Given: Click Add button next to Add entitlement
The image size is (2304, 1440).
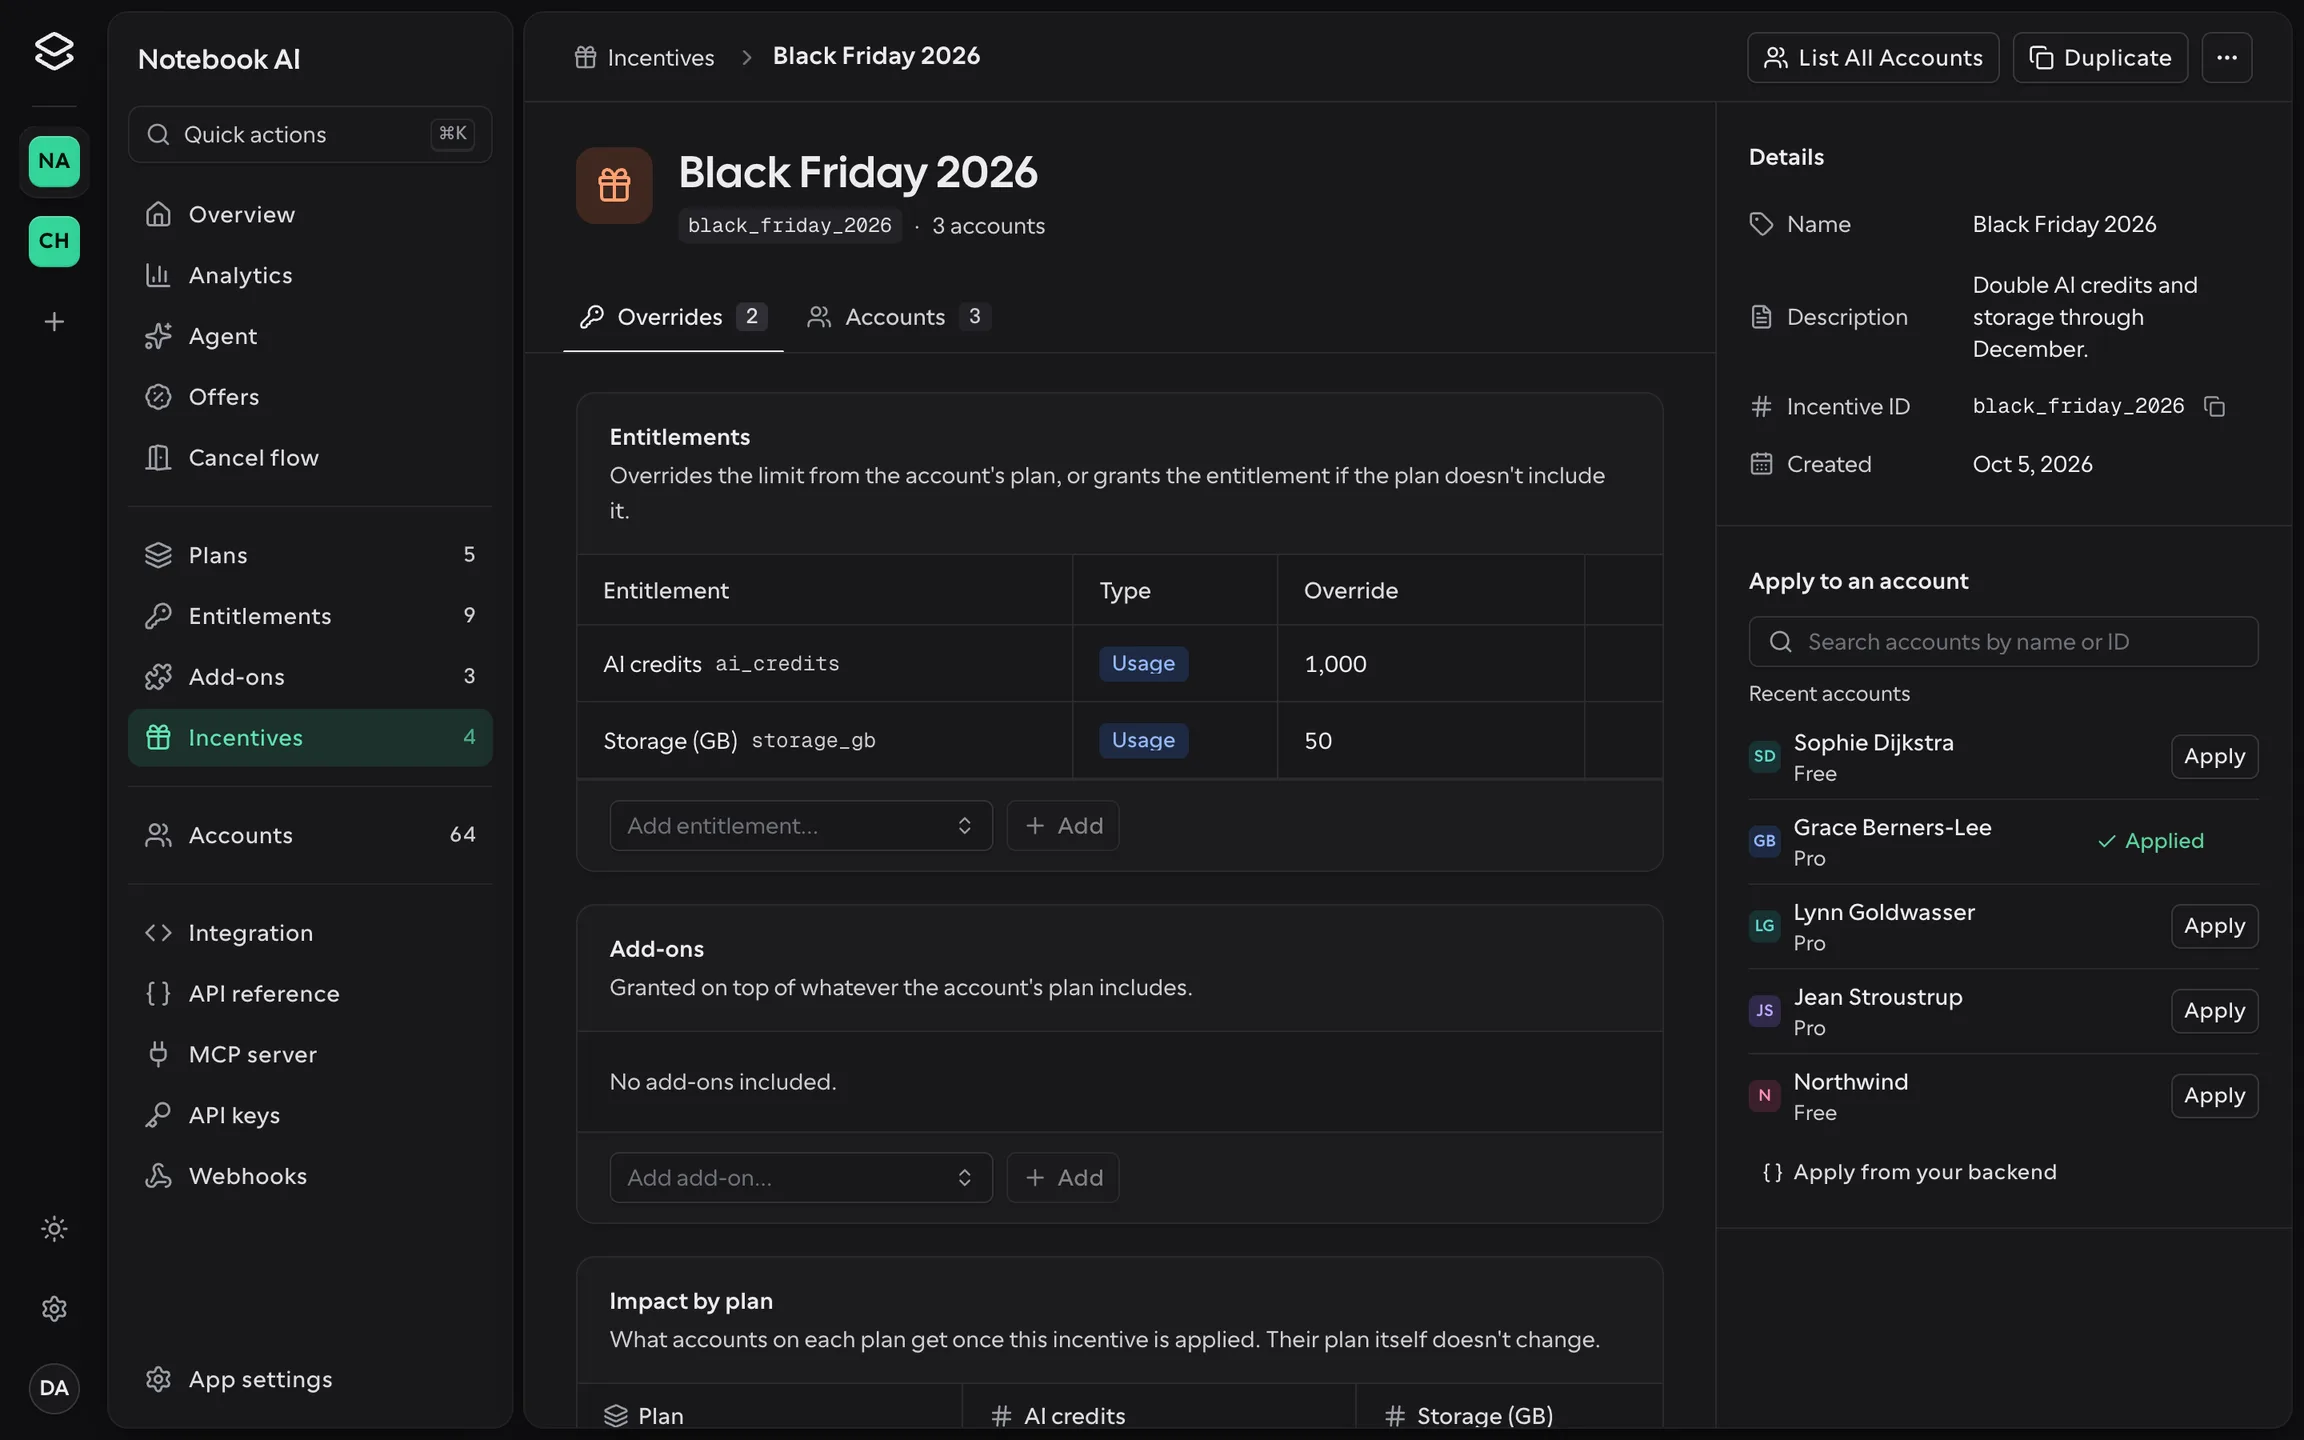Looking at the screenshot, I should click(1063, 825).
